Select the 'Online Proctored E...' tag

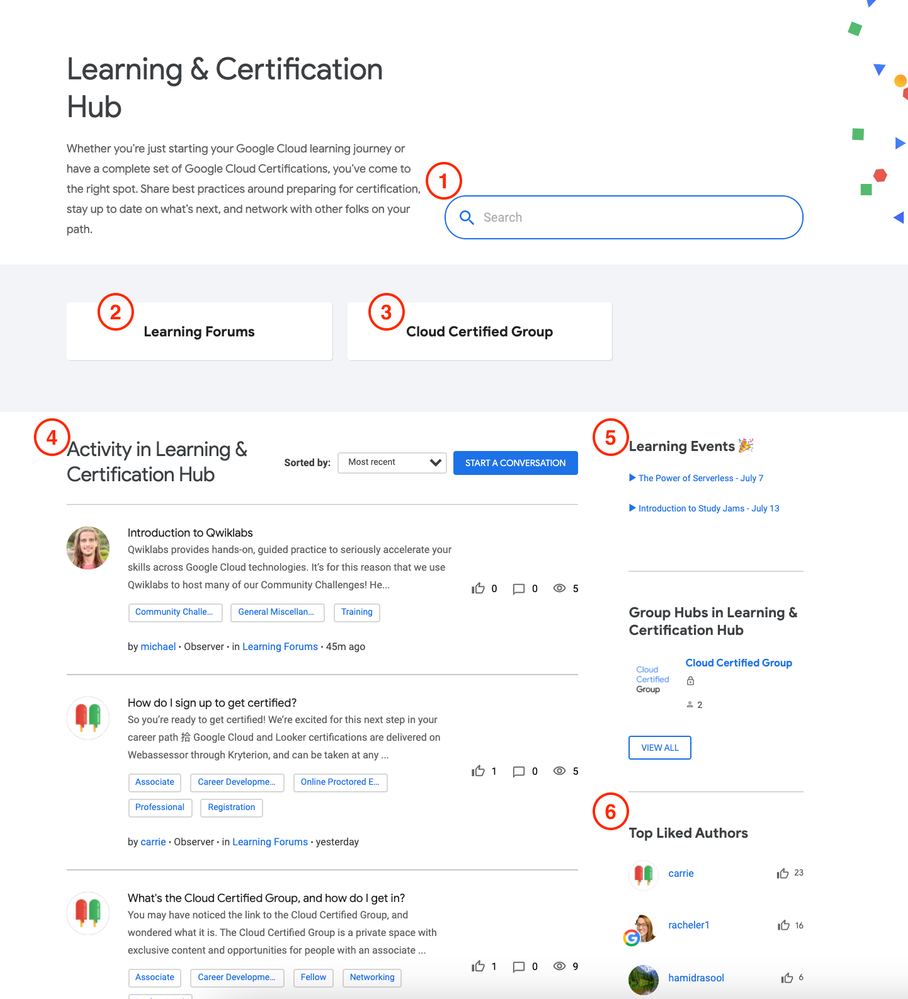[x=340, y=782]
